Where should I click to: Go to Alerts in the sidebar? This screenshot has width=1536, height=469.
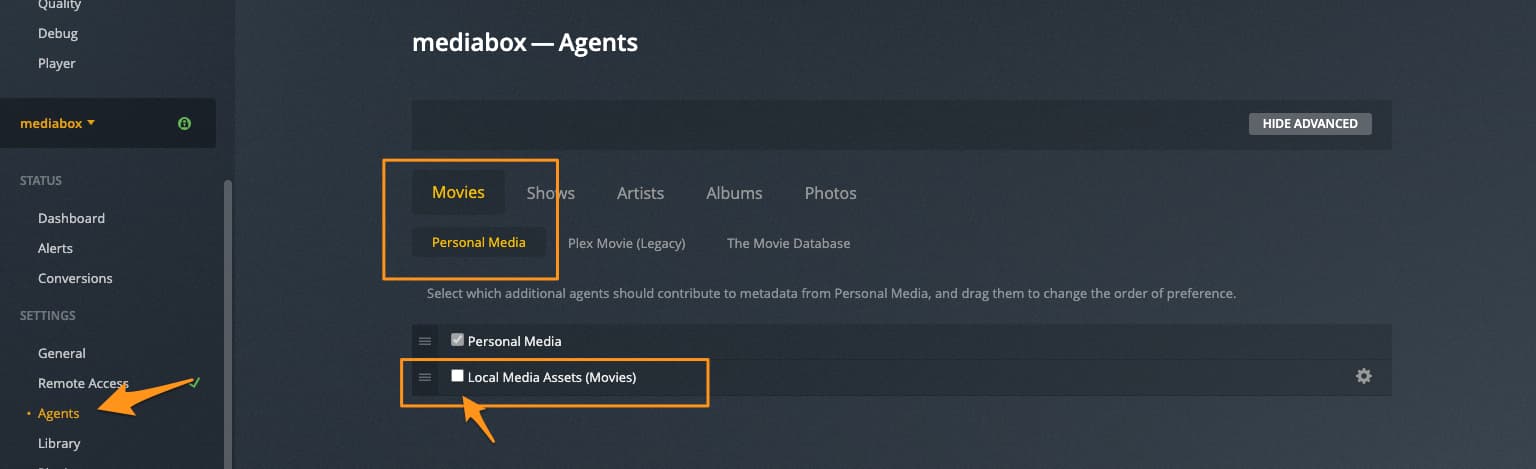pyautogui.click(x=55, y=248)
